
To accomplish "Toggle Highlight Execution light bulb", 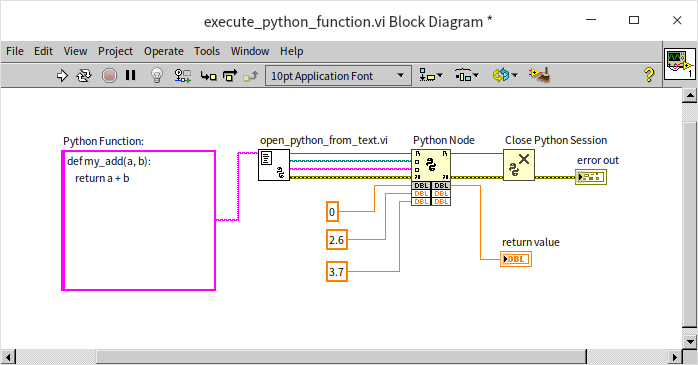I will (x=157, y=76).
